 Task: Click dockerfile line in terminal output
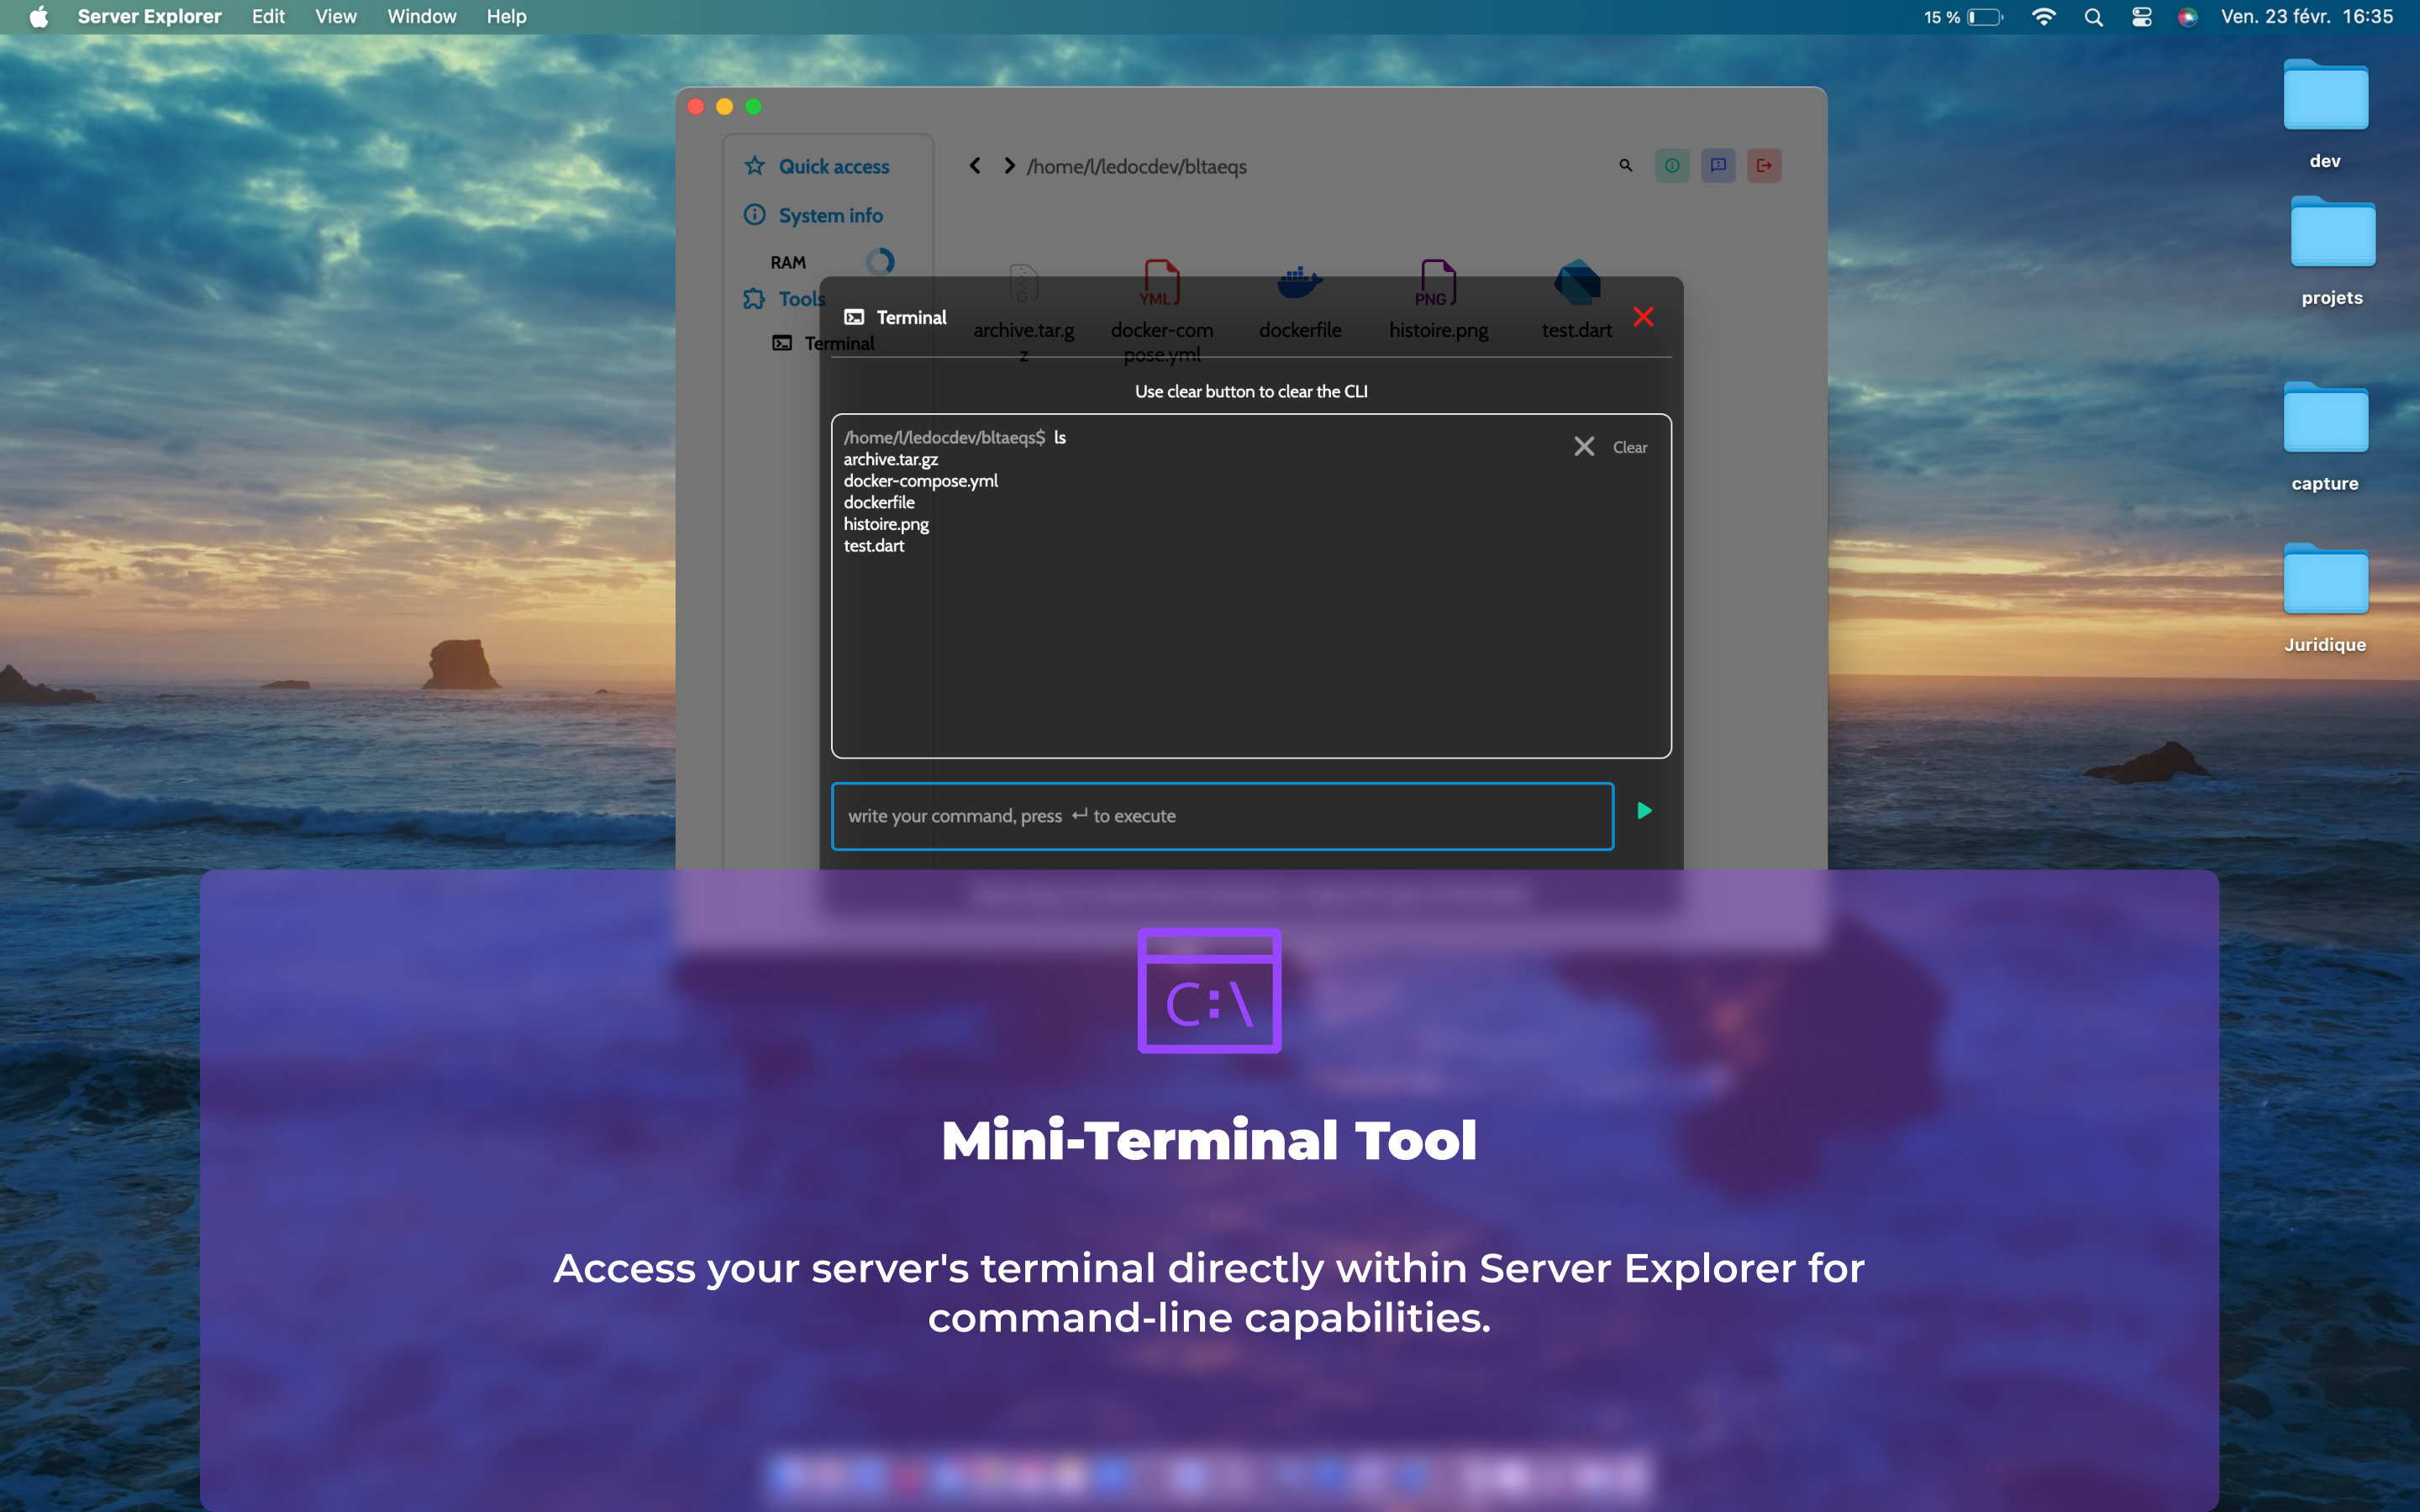[x=878, y=502]
